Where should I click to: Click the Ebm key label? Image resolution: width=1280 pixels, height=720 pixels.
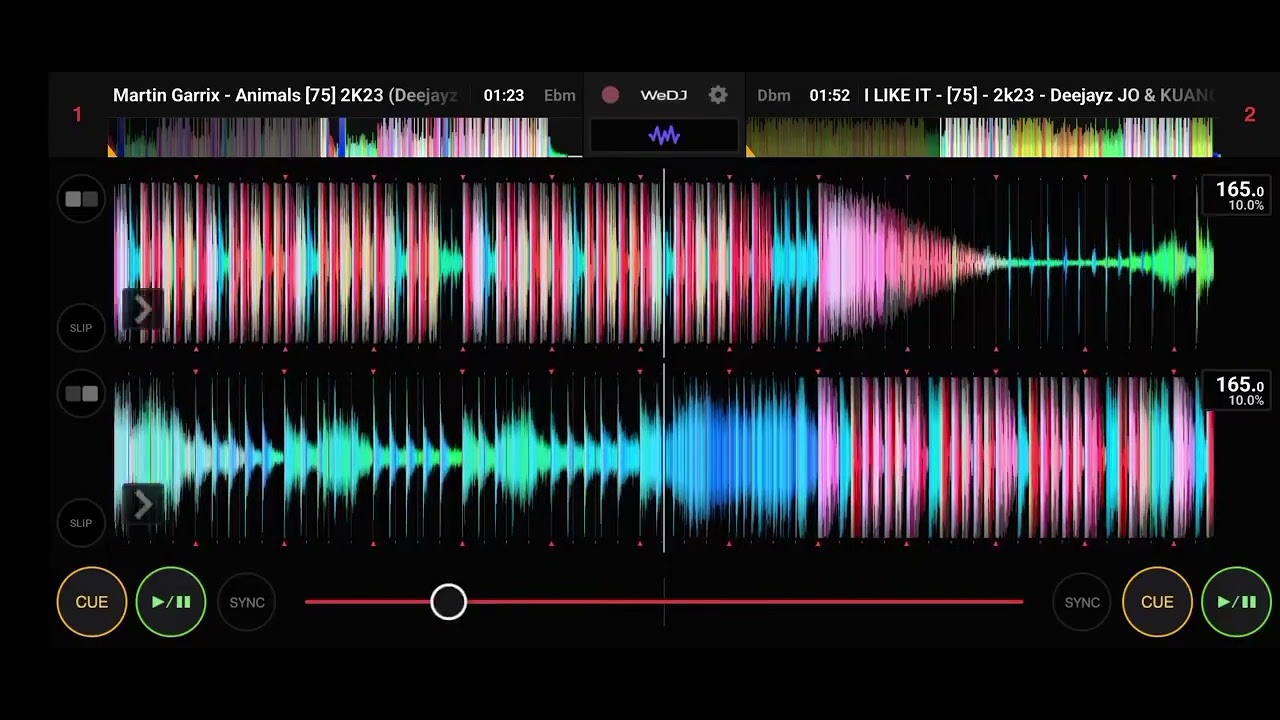560,95
